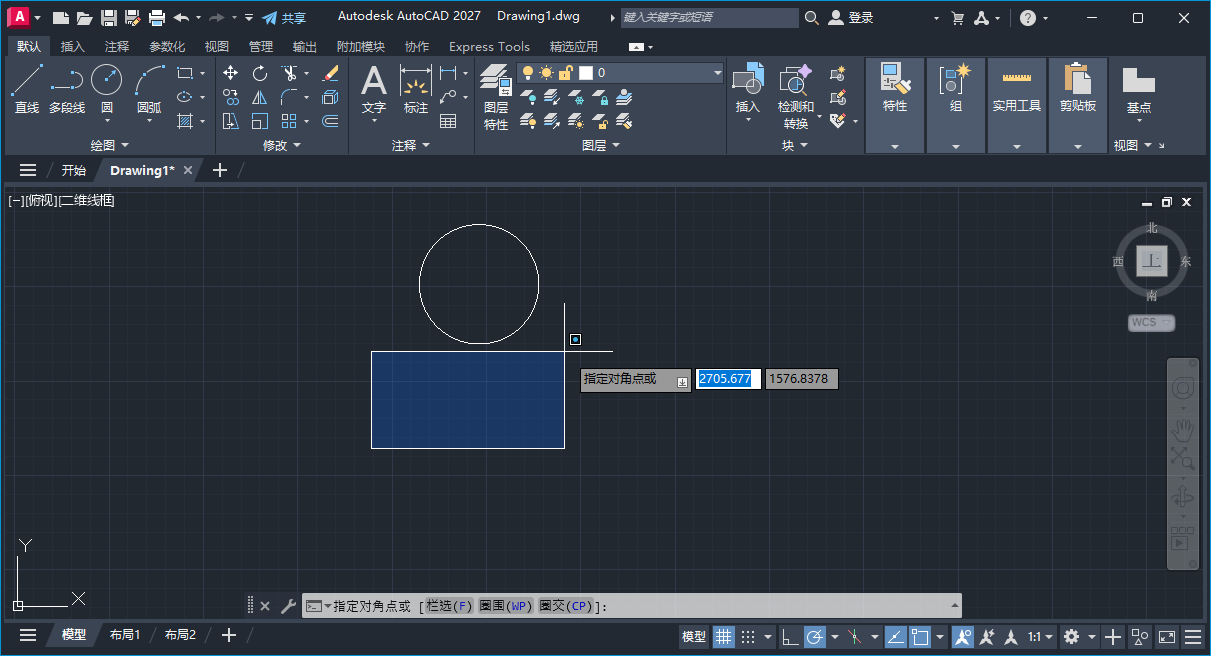Toggle isometric drafting in status bar
1211x656 pixels.
(853, 636)
